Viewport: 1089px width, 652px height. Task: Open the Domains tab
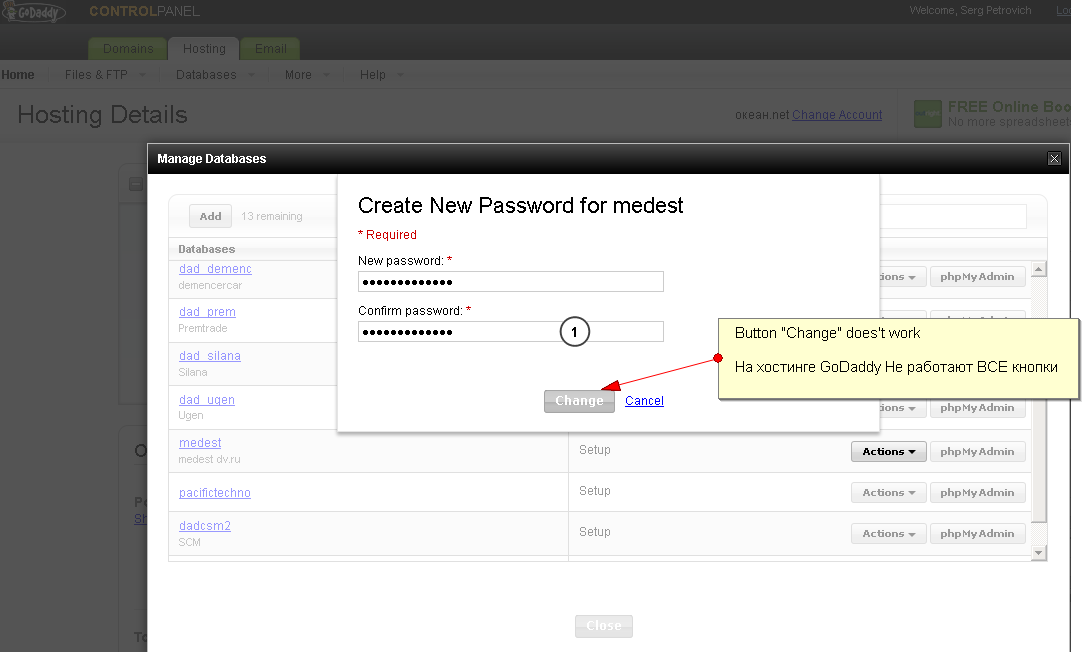pos(128,49)
